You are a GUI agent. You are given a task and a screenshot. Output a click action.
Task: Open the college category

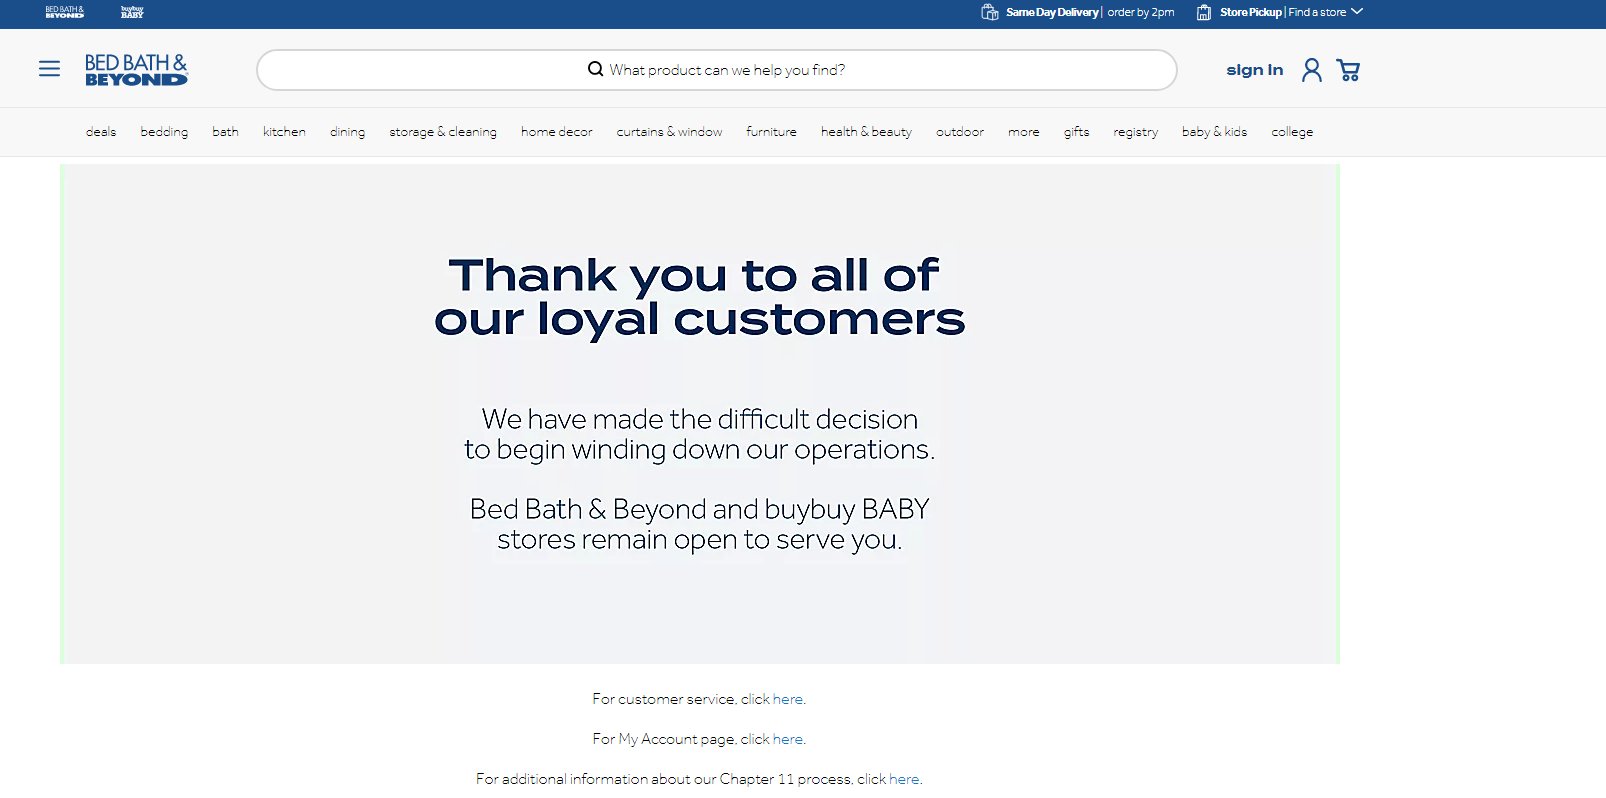click(1292, 132)
